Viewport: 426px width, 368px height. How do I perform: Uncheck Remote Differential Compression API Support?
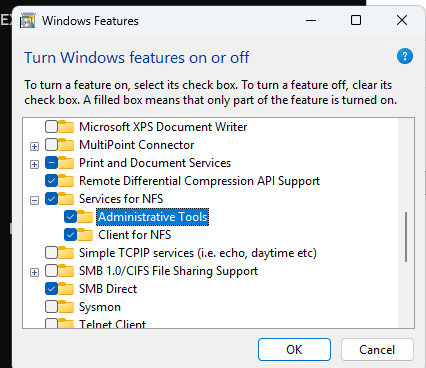point(51,181)
